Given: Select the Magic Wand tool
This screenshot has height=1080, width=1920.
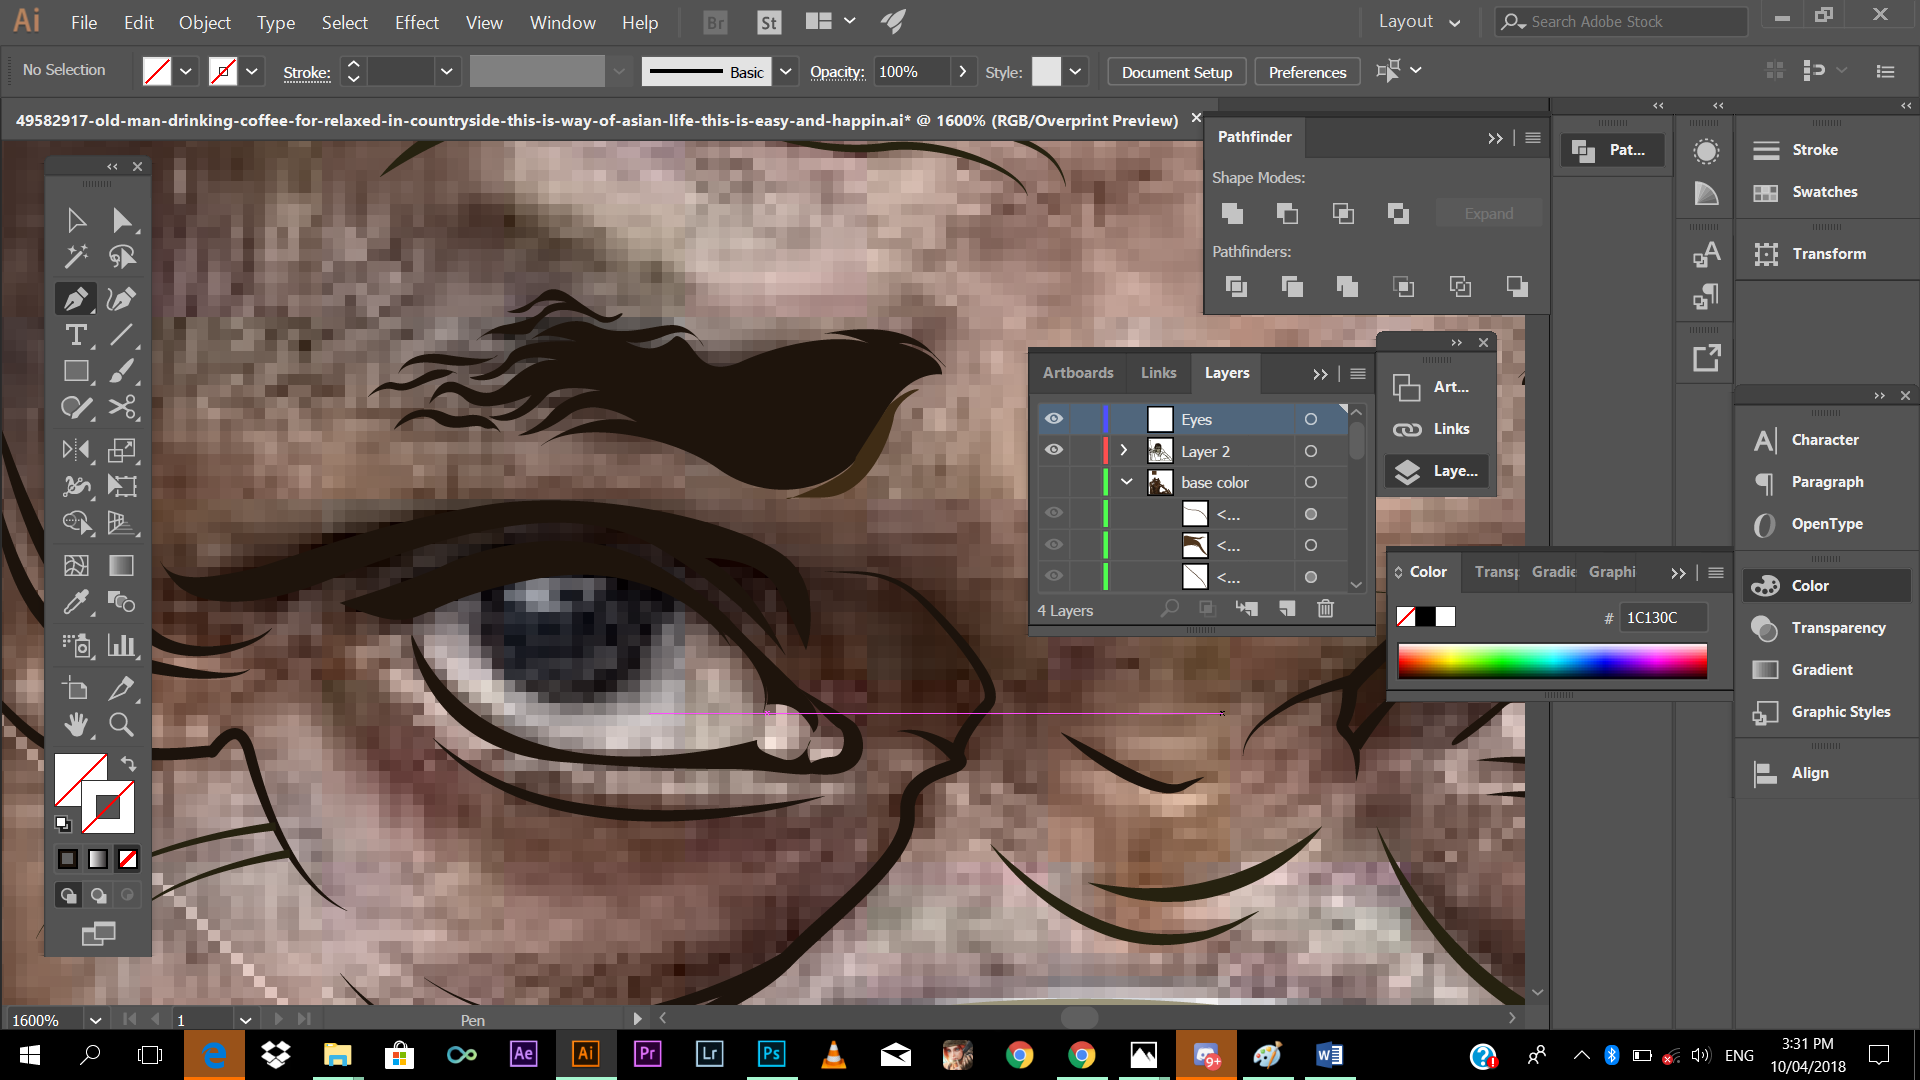Looking at the screenshot, I should tap(76, 257).
